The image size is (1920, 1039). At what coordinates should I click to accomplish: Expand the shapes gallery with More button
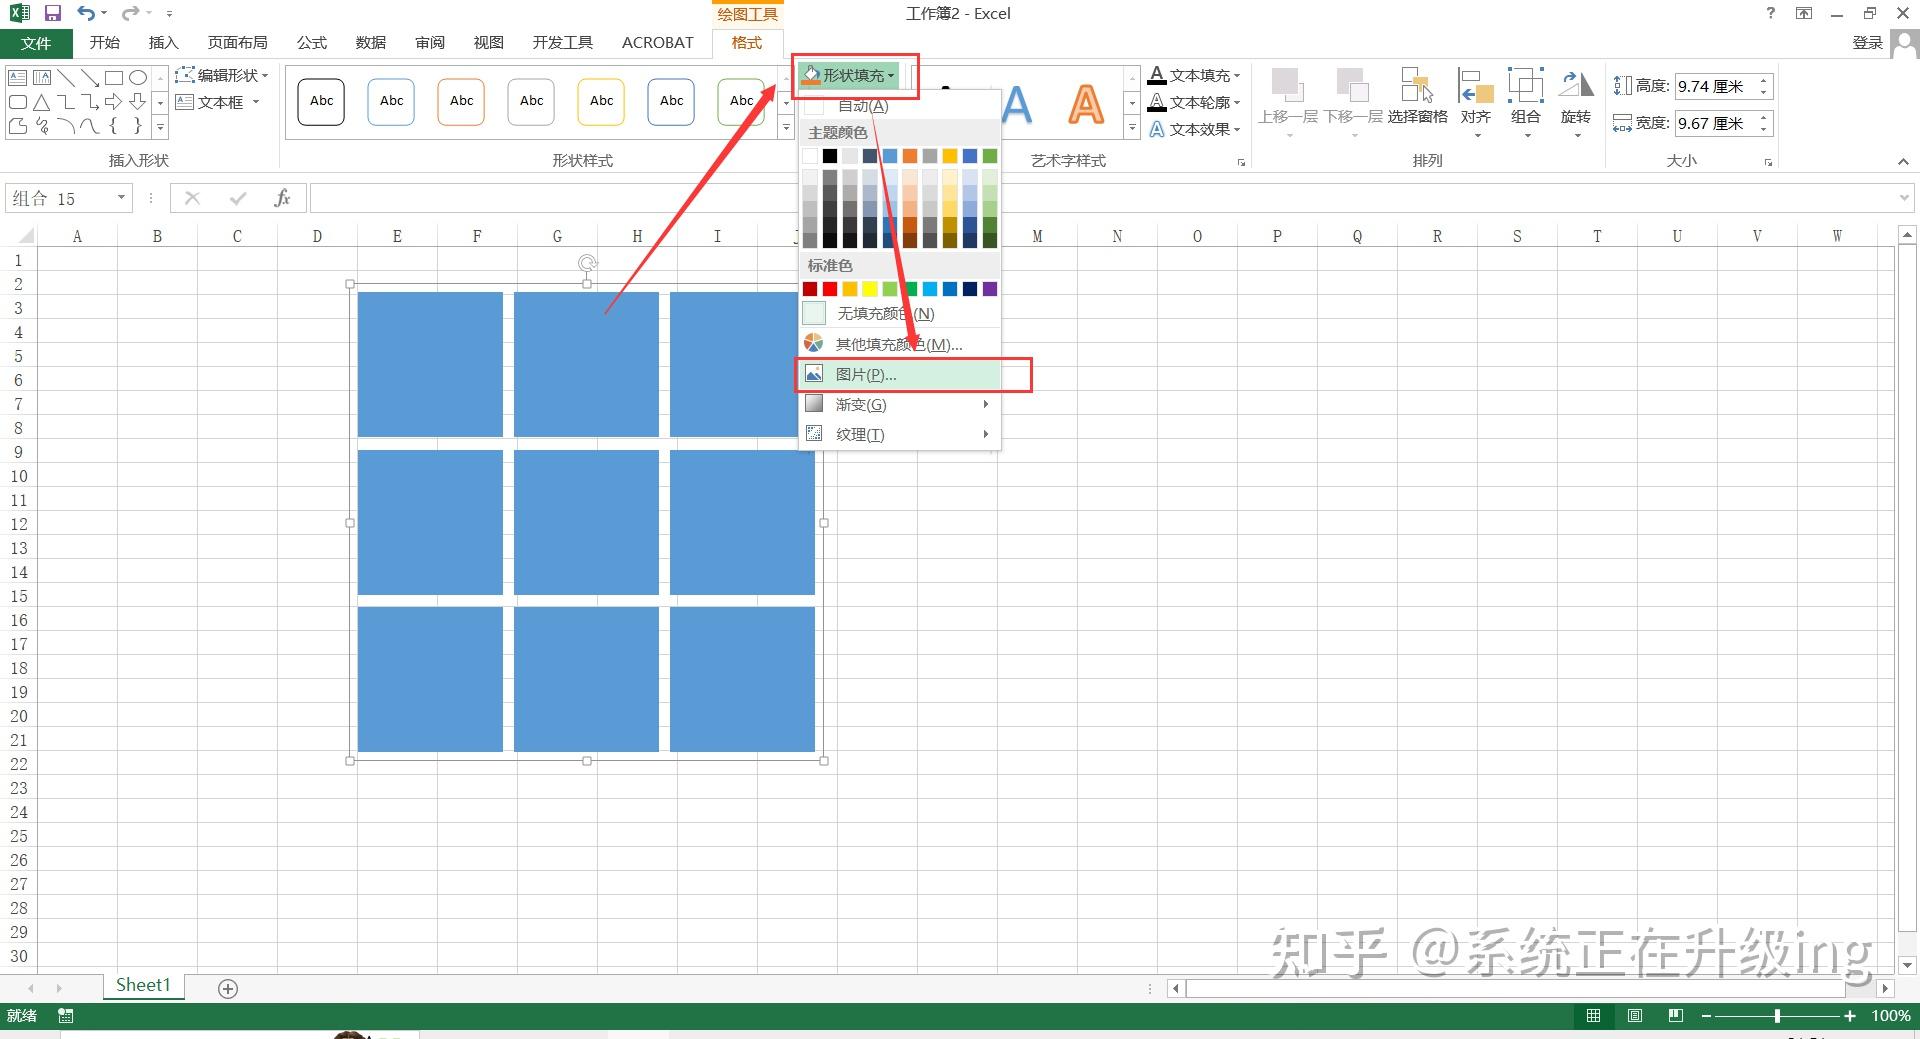pyautogui.click(x=160, y=127)
